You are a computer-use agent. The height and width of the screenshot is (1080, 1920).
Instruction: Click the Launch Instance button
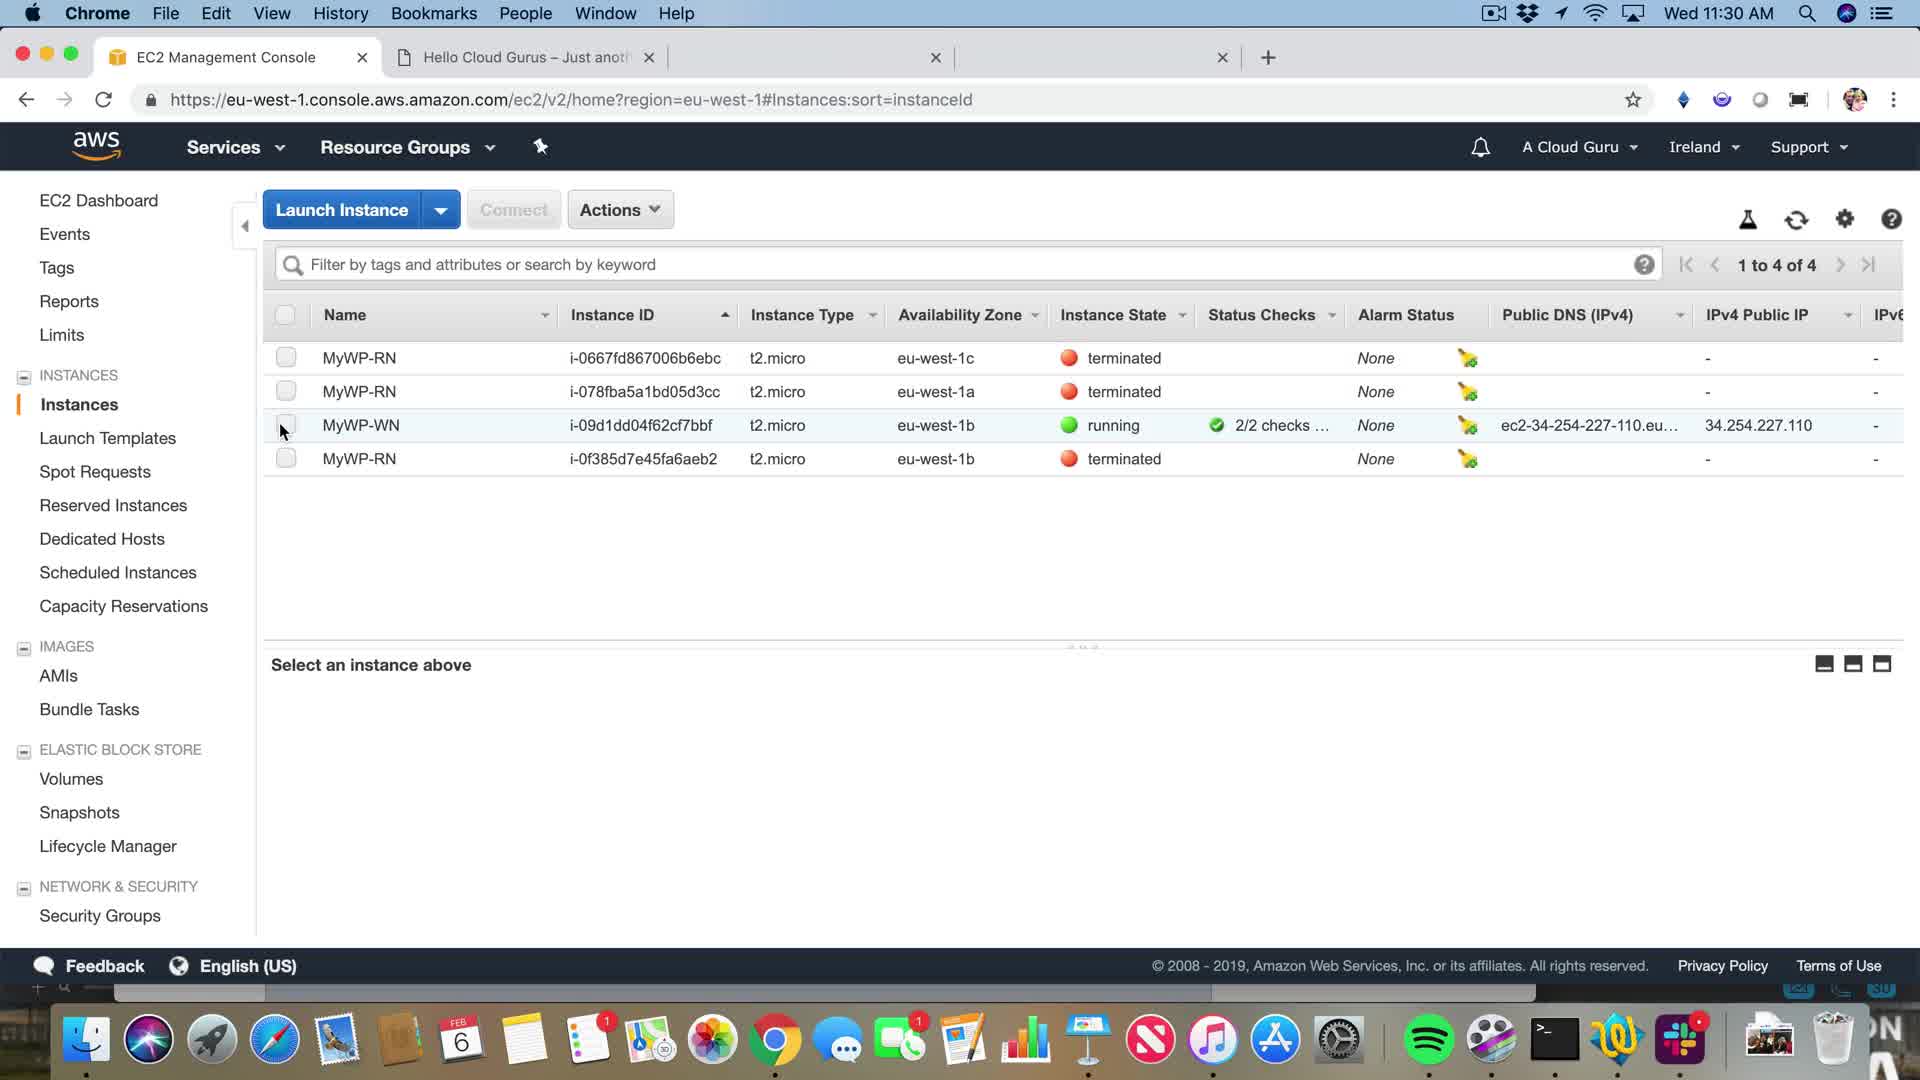pyautogui.click(x=342, y=210)
